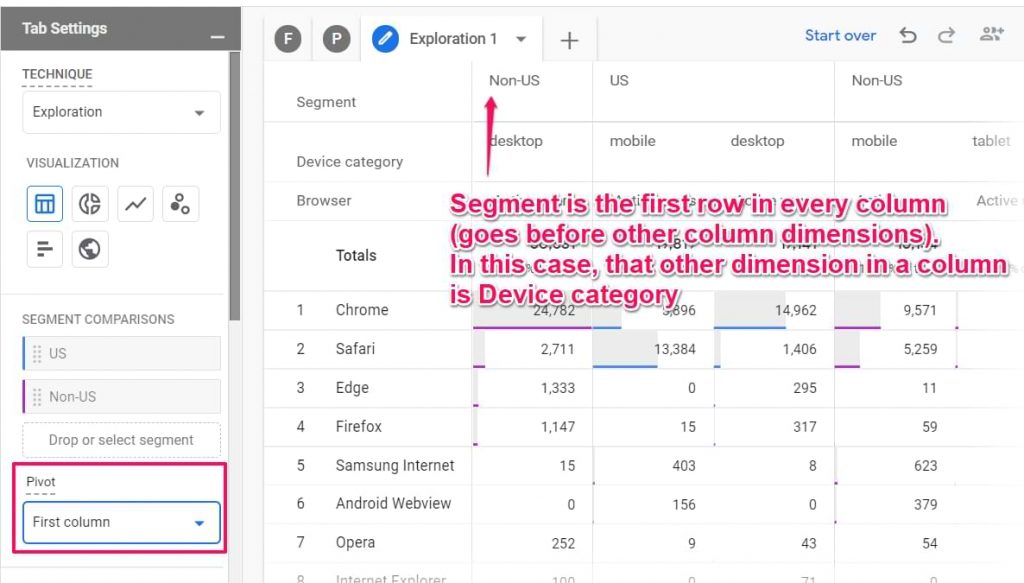Expand the Exploration 1 tab chevron
This screenshot has width=1024, height=583.
pyautogui.click(x=520, y=40)
